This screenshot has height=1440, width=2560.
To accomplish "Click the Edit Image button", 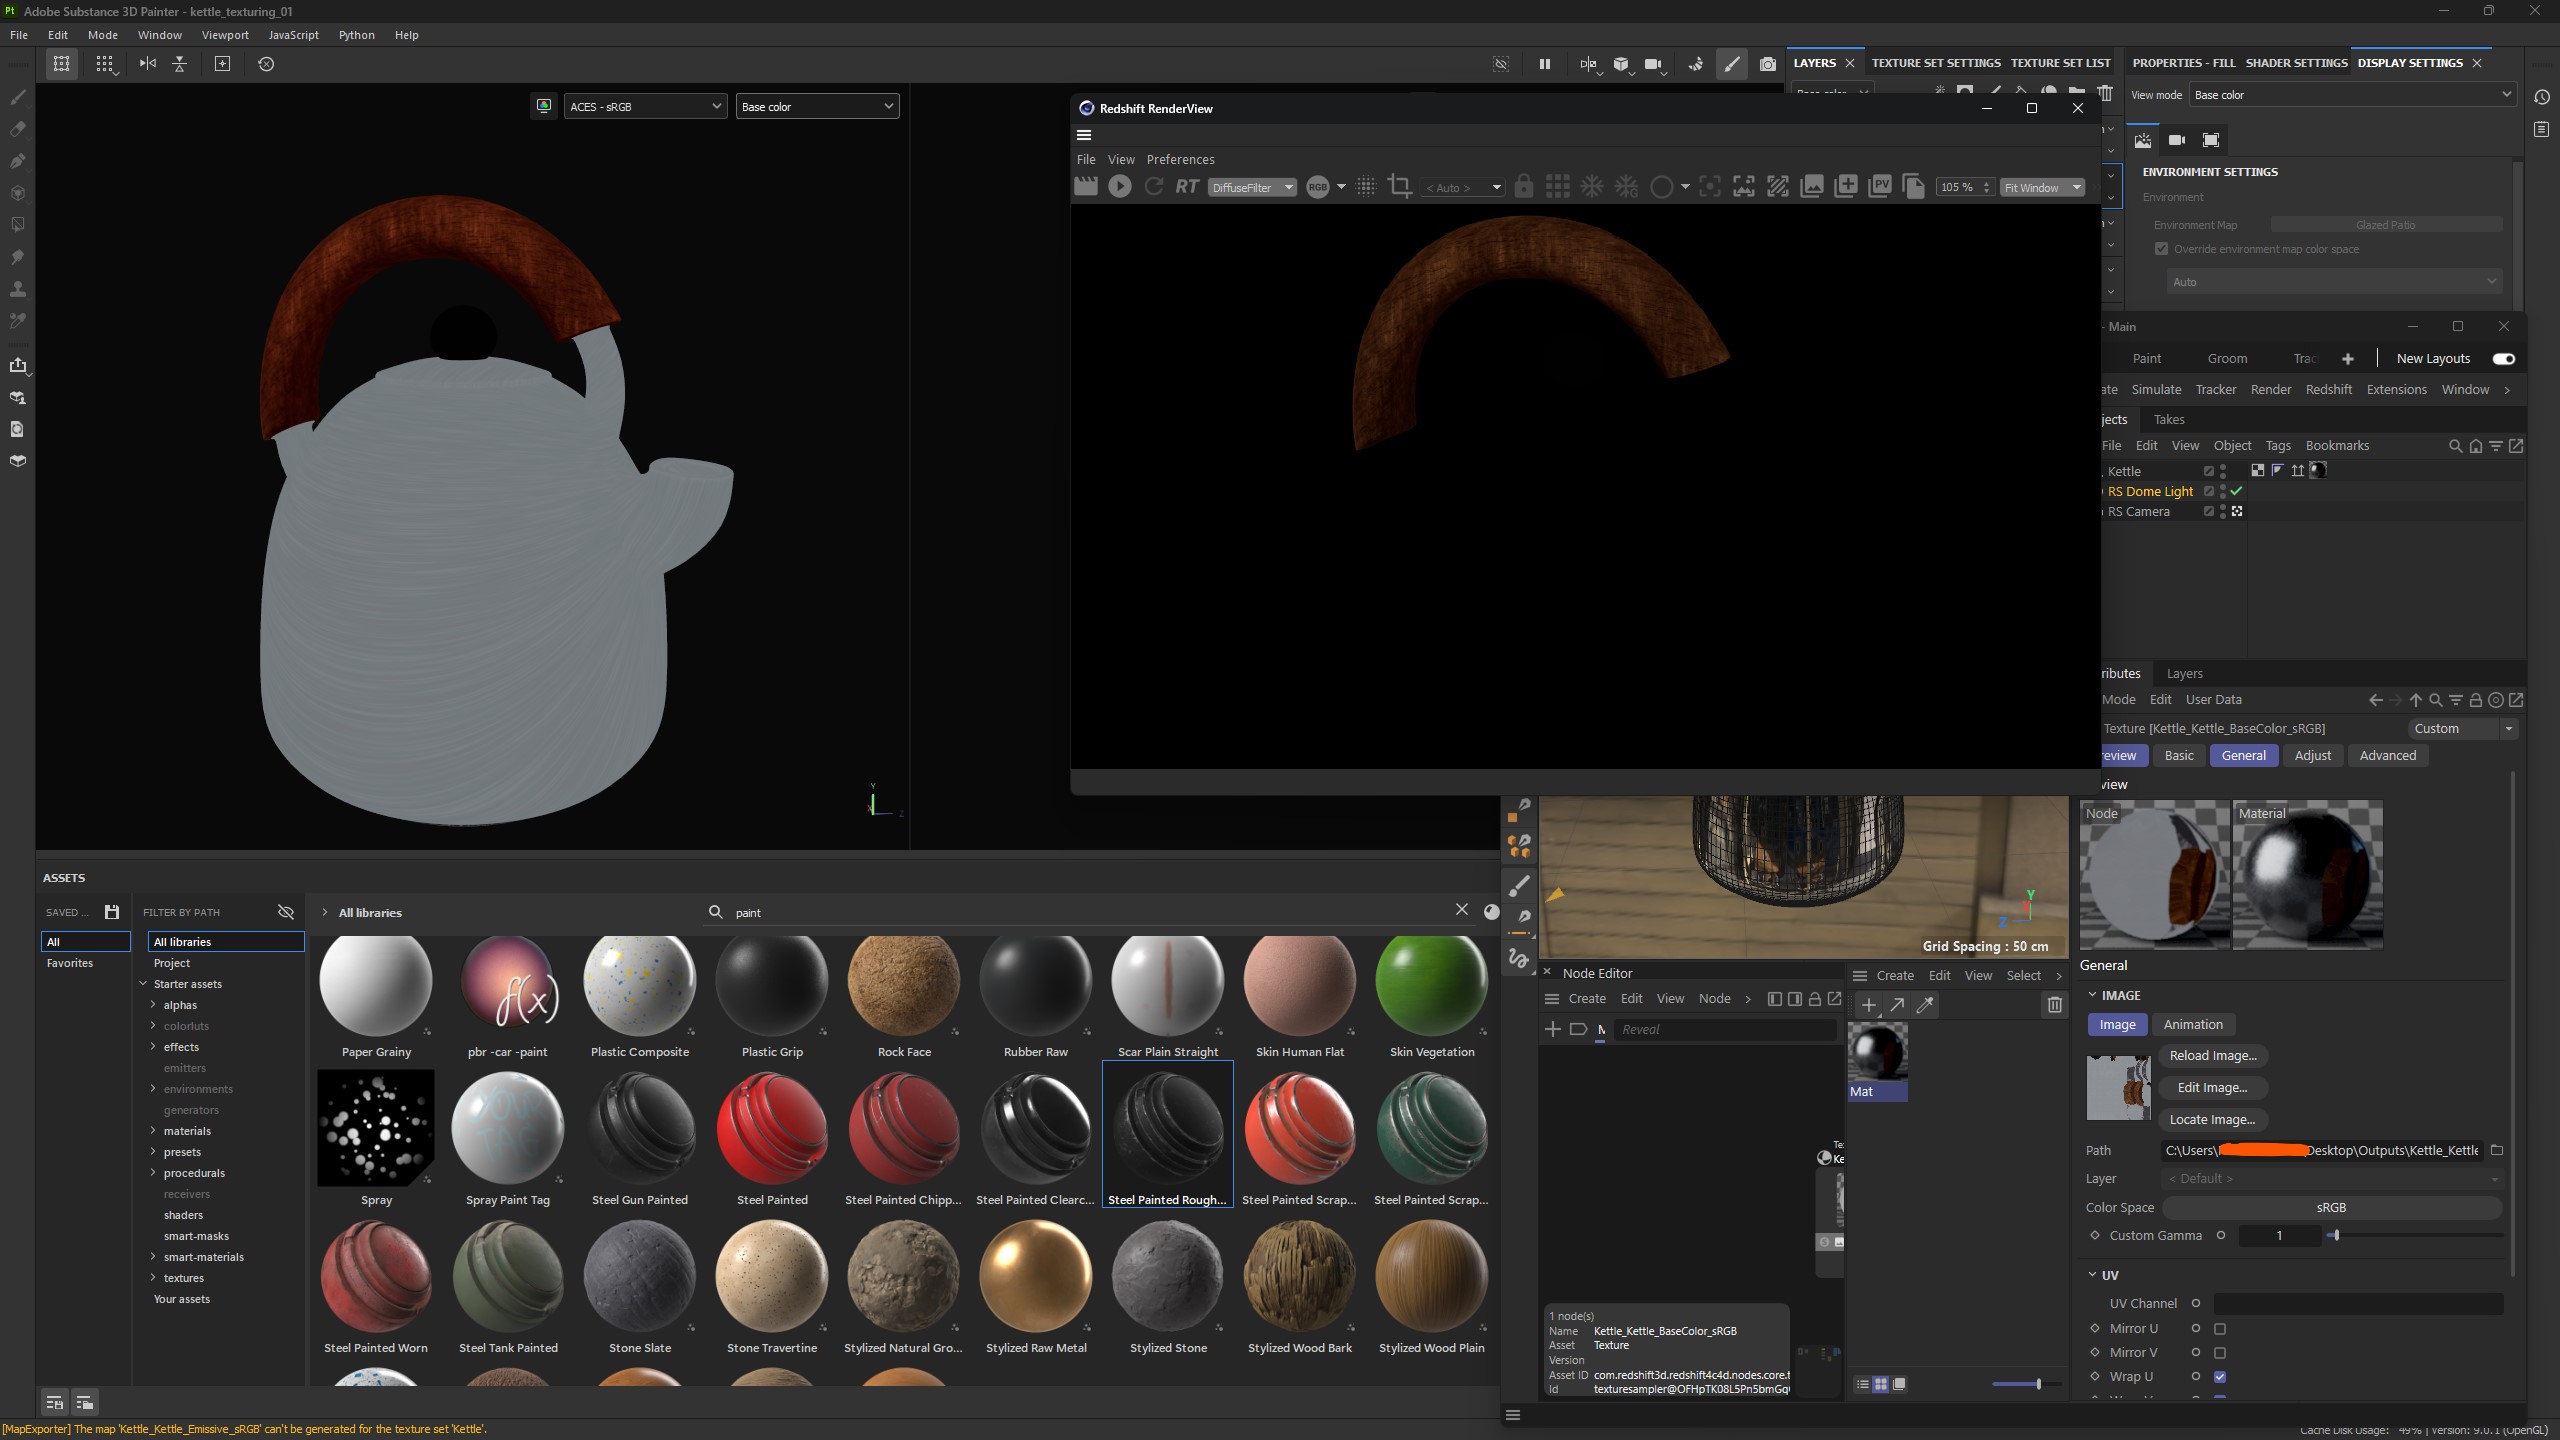I will pos(2212,1087).
